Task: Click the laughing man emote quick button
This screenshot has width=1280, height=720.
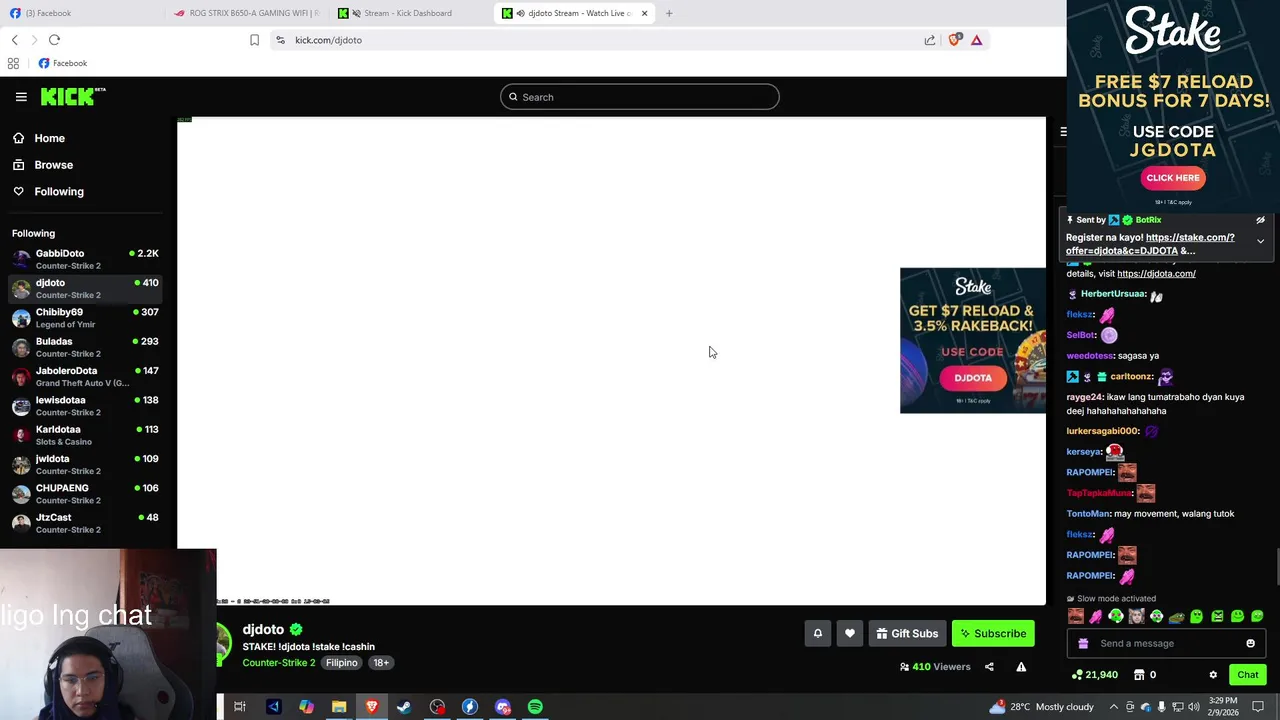Action: pos(1076,616)
